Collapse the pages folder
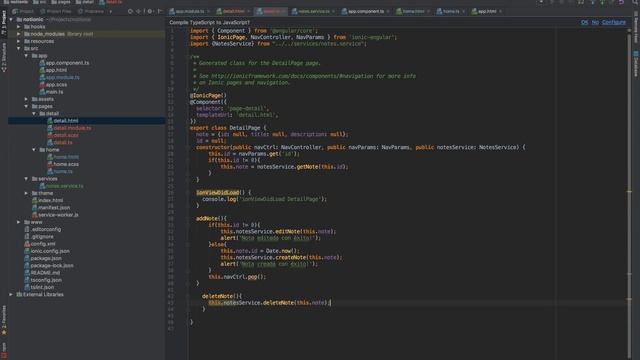640x360 pixels. [x=27, y=107]
